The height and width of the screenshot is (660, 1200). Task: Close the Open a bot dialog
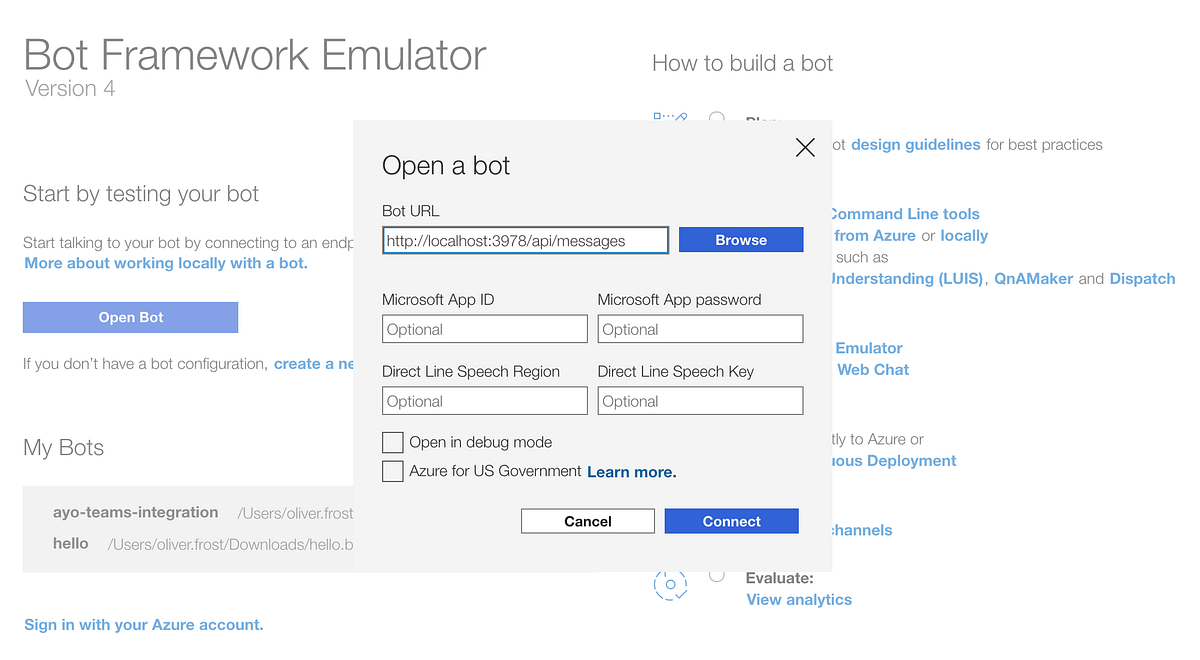pos(805,147)
